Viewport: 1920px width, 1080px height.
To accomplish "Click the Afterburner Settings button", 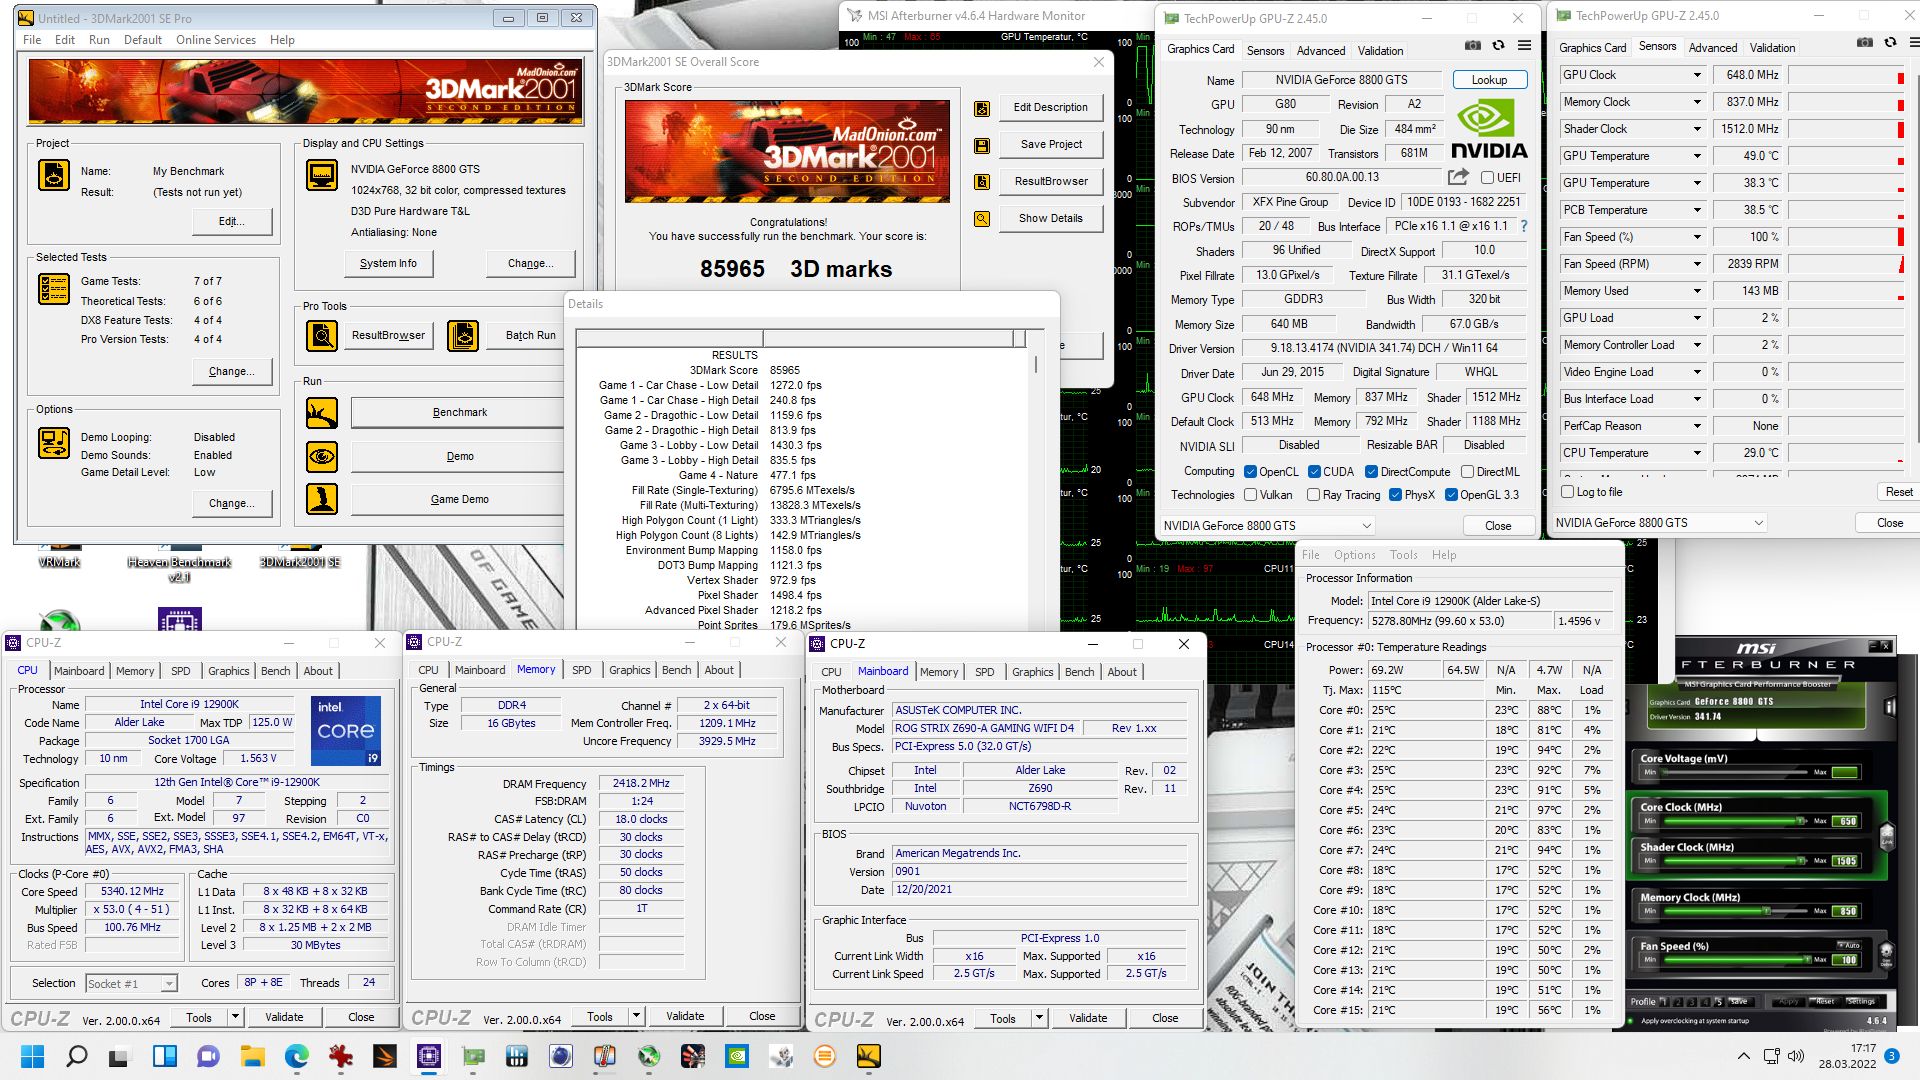I will 1860,1001.
